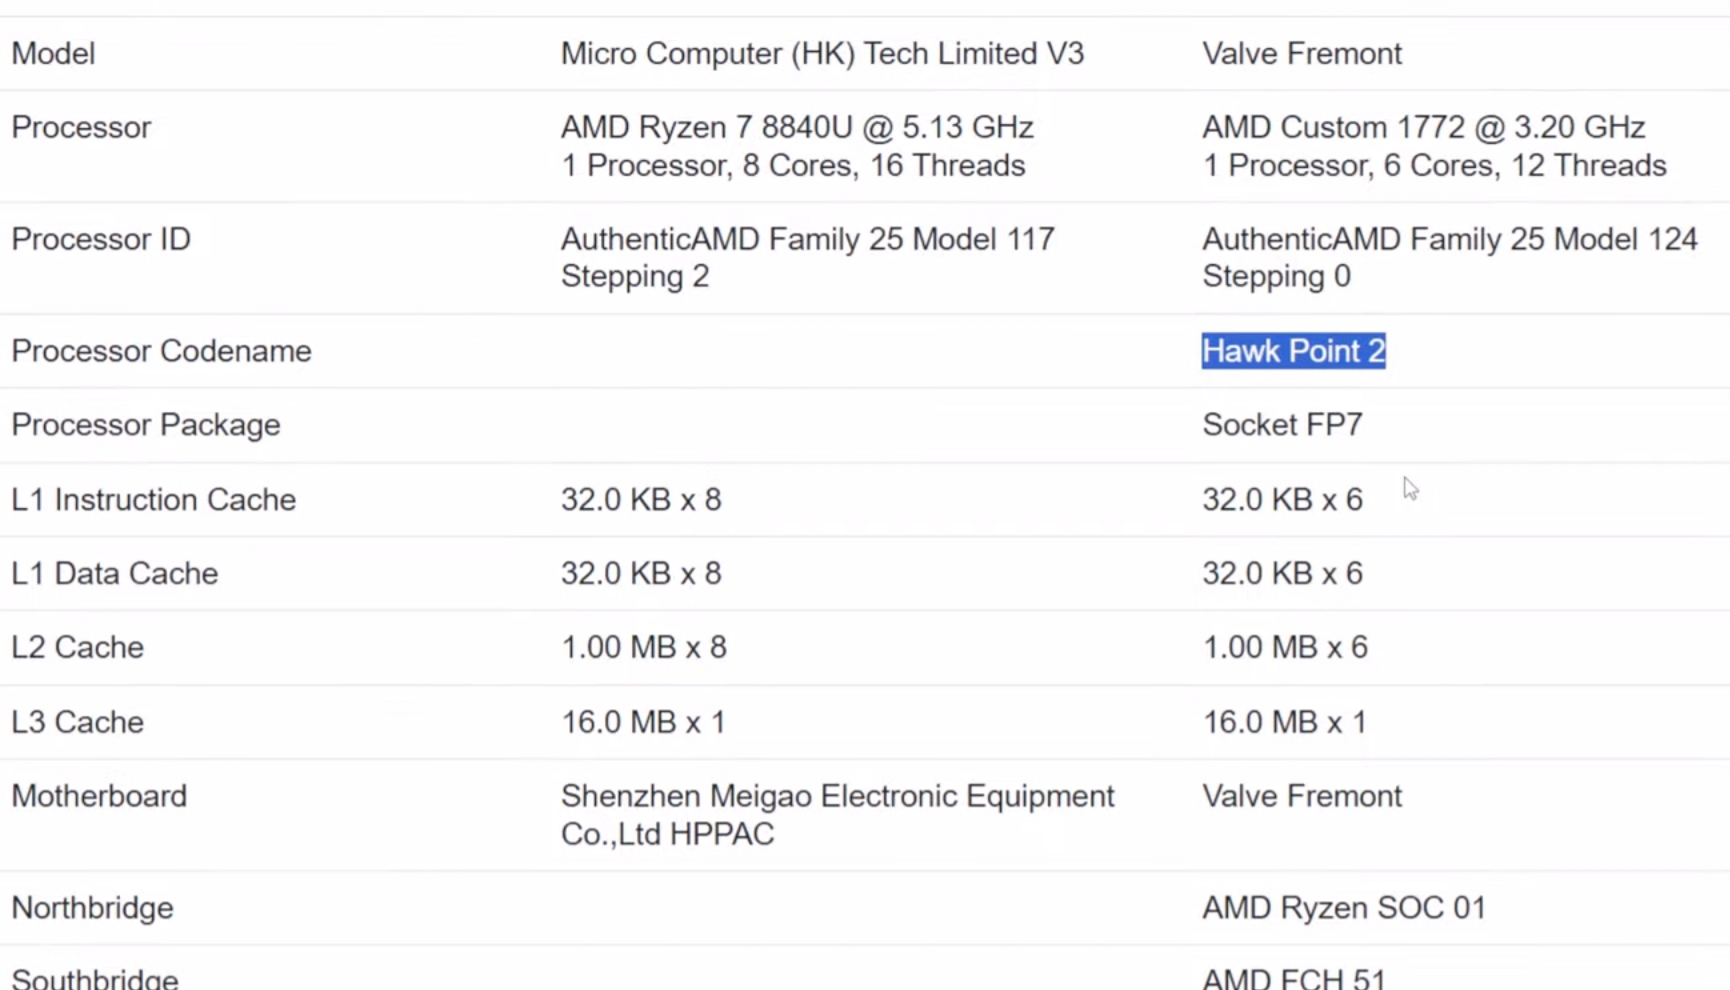Click the Processor ID row label
The width and height of the screenshot is (1730, 990).
(100, 239)
